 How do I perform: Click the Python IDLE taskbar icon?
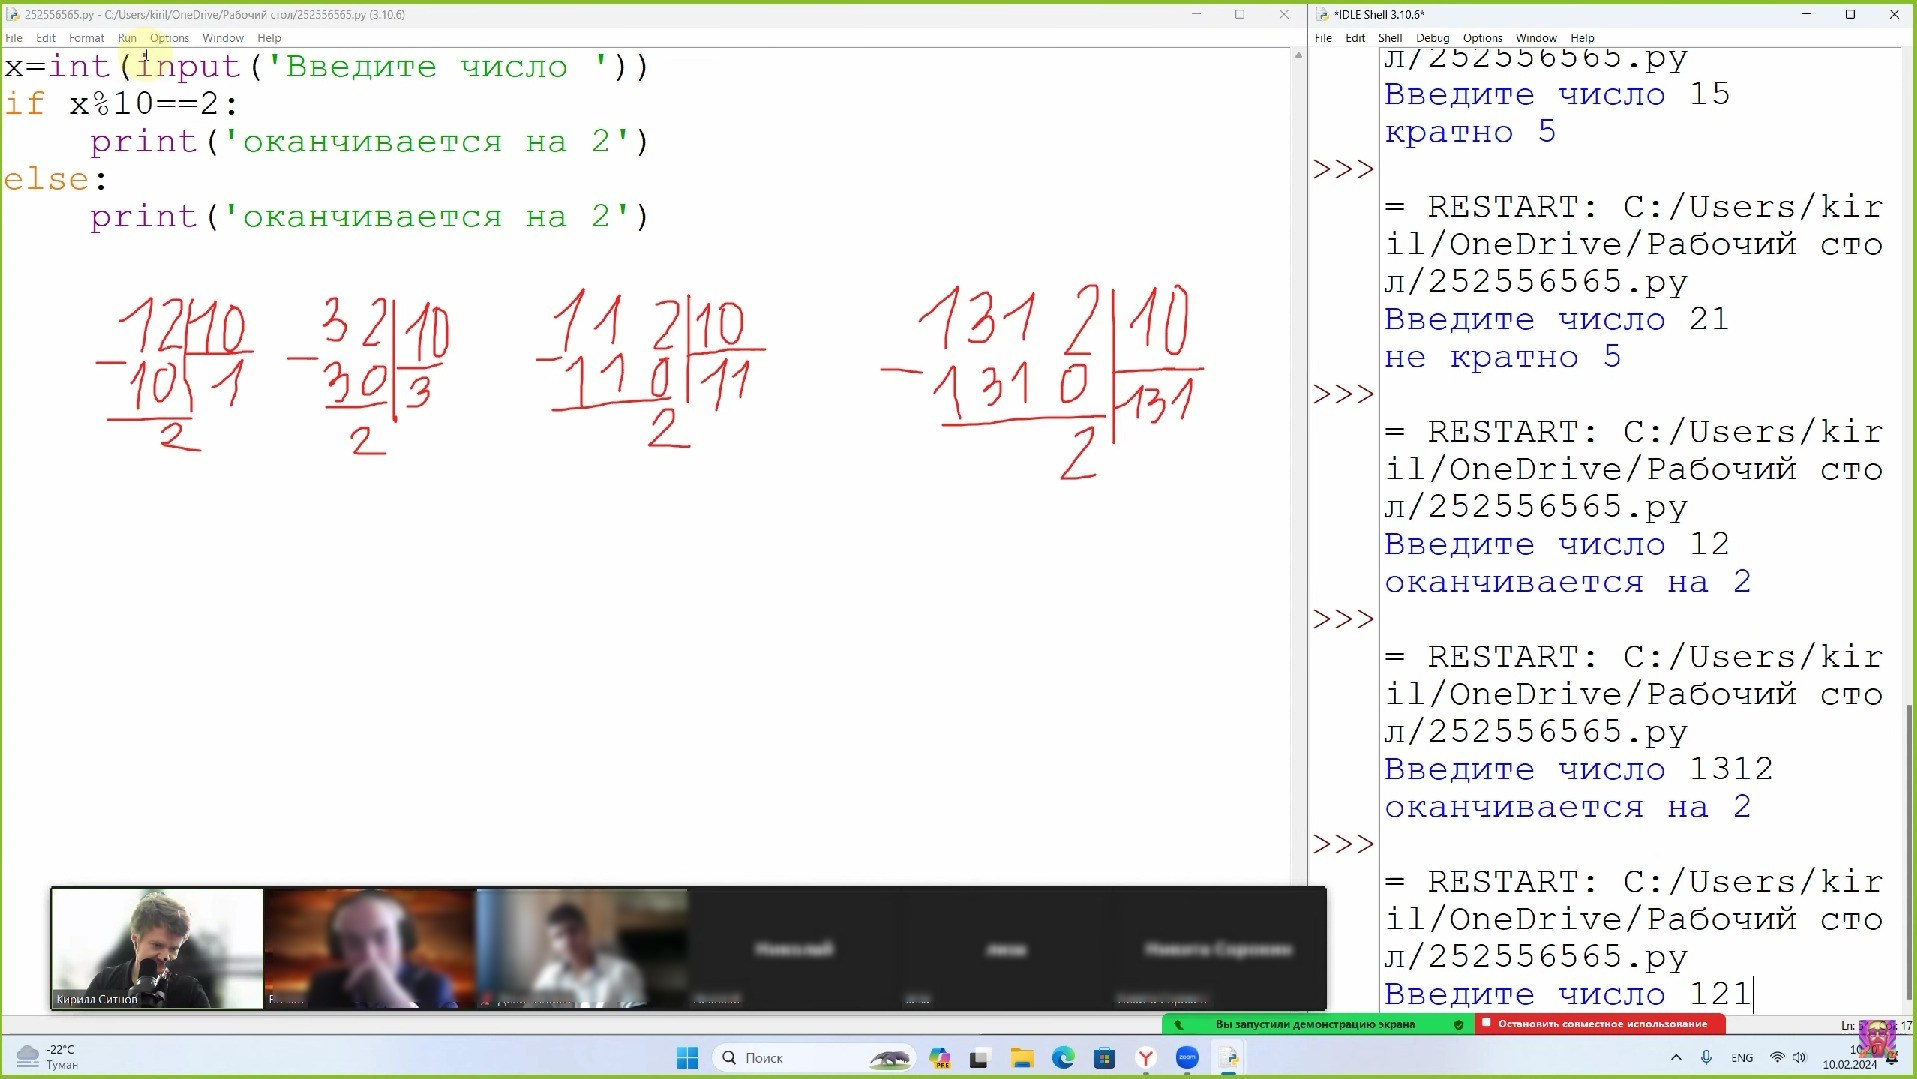pyautogui.click(x=1229, y=1058)
